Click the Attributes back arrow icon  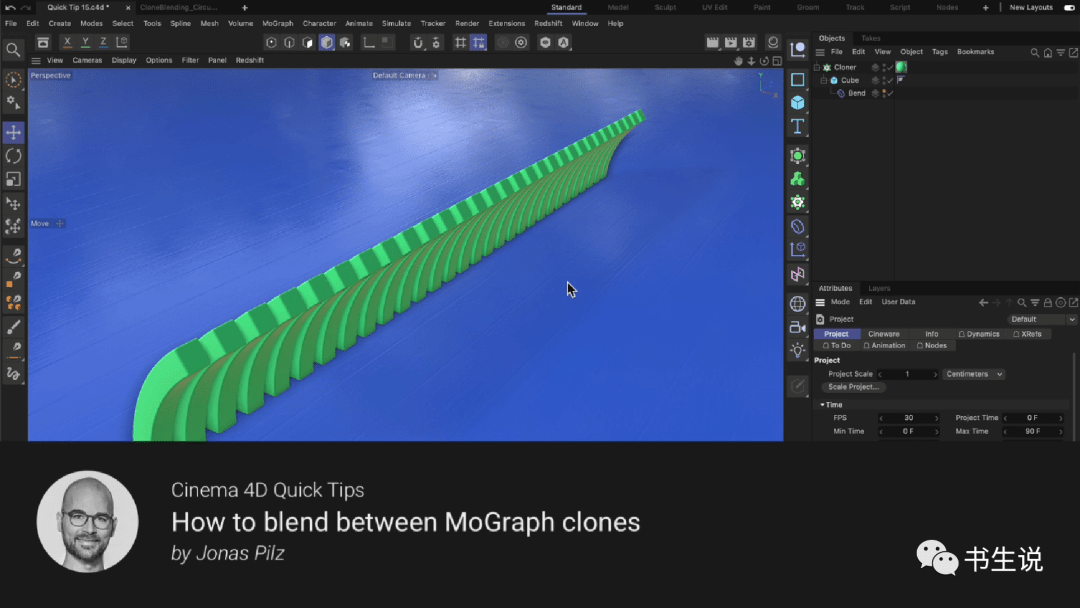[984, 302]
